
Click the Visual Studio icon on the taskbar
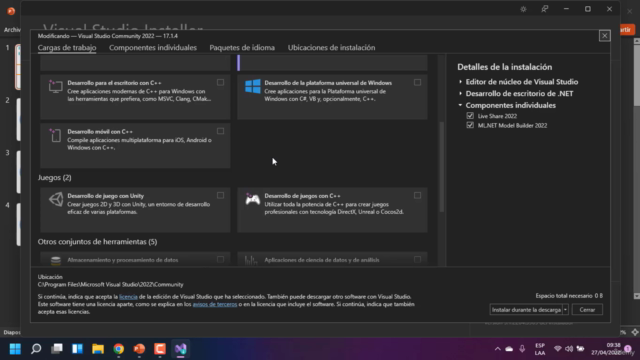[181, 349]
